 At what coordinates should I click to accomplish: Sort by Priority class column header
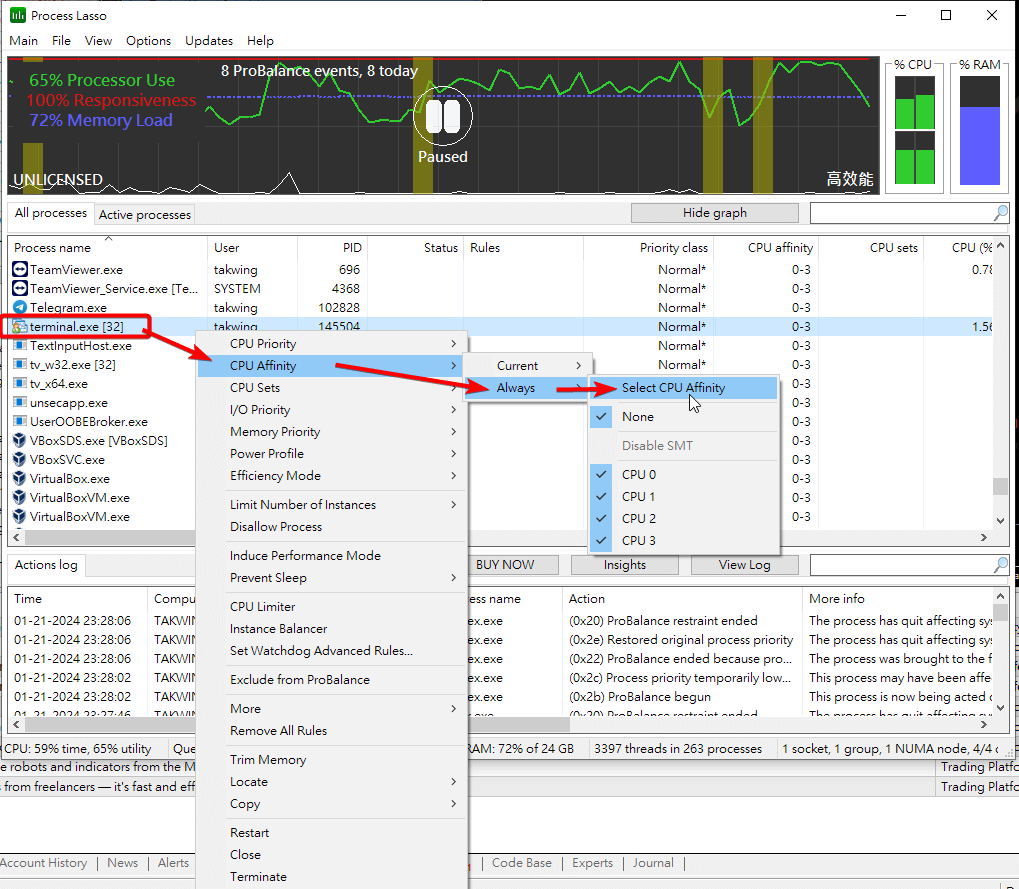pyautogui.click(x=649, y=248)
